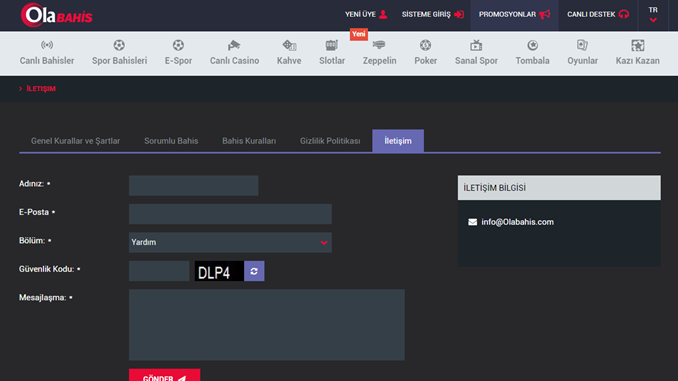Open the TR language selector

pyautogui.click(x=653, y=15)
